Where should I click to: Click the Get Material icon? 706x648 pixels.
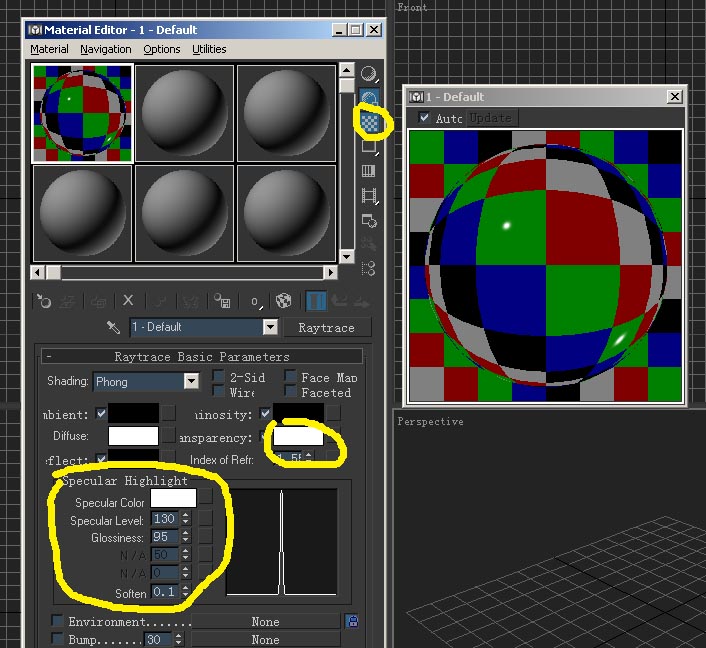pyautogui.click(x=44, y=300)
